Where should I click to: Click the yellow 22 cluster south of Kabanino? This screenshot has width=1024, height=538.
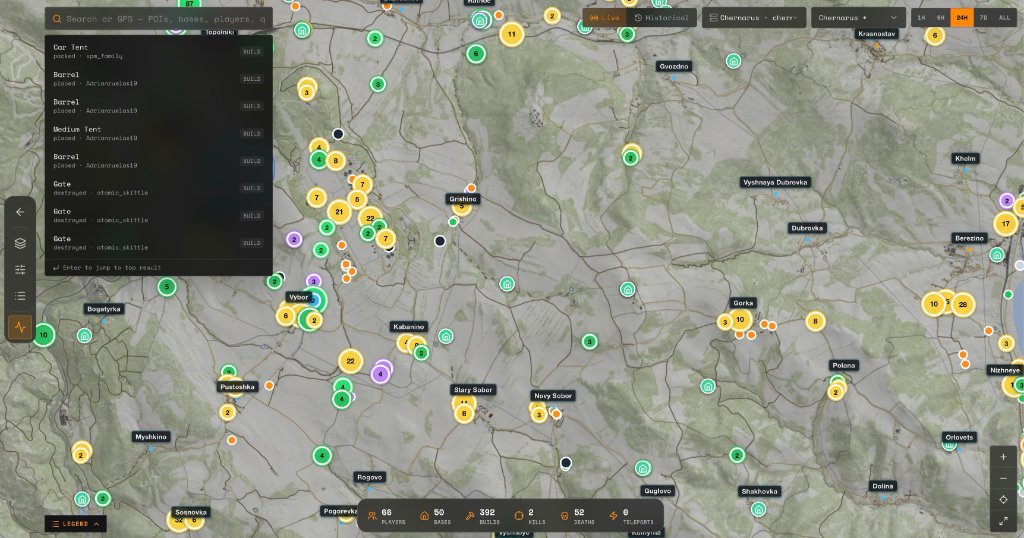[351, 361]
